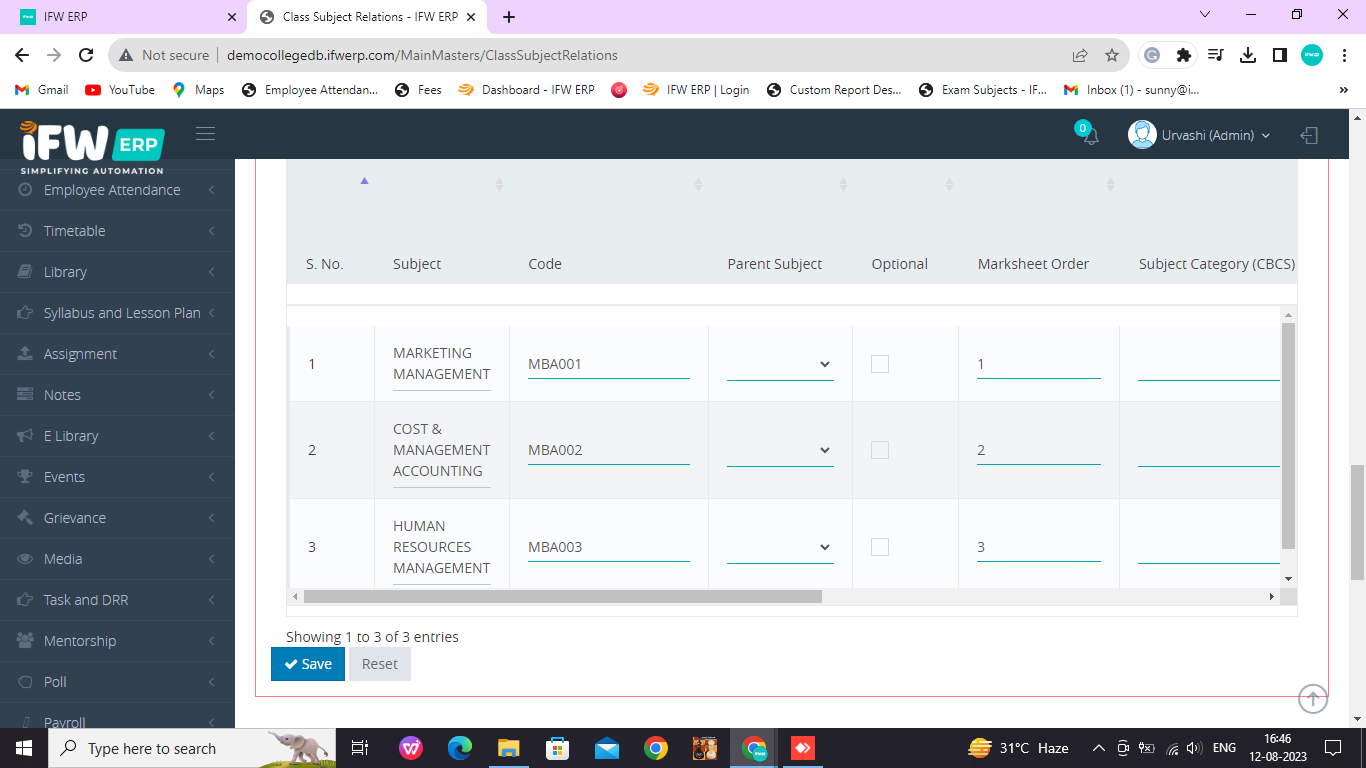
Task: Click the address bar URL
Action: (422, 55)
